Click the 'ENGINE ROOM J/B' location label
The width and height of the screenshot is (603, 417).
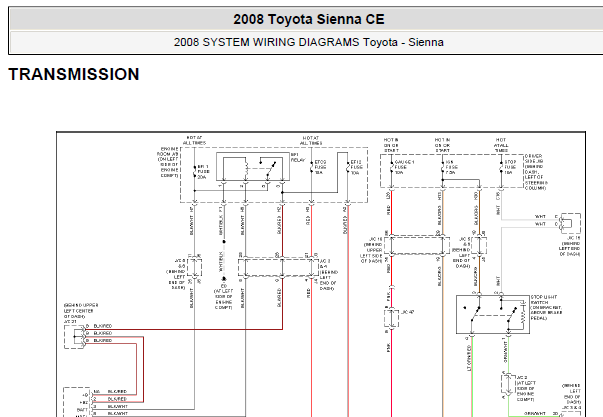[x=168, y=162]
